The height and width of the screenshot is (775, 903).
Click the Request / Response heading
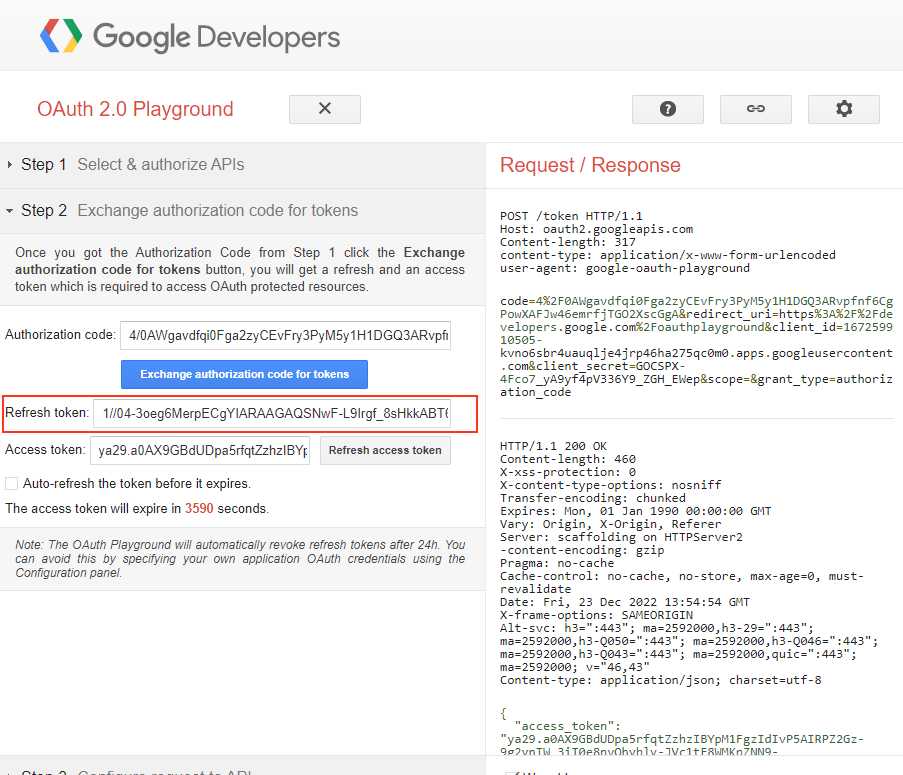coord(590,166)
